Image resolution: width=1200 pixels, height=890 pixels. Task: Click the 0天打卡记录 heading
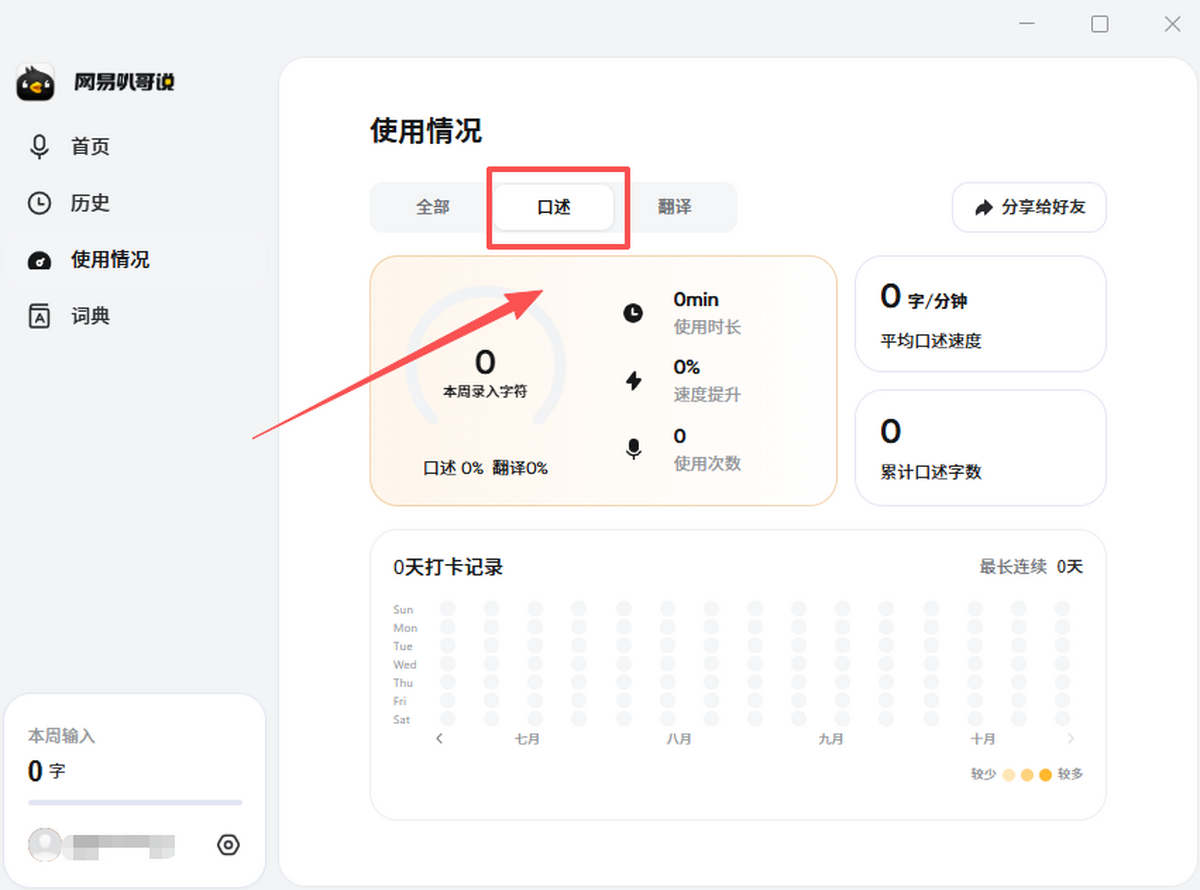(448, 567)
